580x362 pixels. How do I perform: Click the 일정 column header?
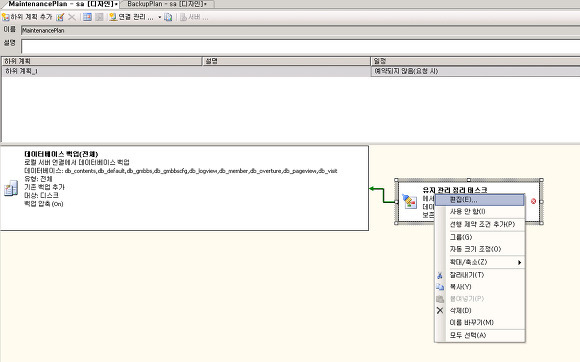475,61
